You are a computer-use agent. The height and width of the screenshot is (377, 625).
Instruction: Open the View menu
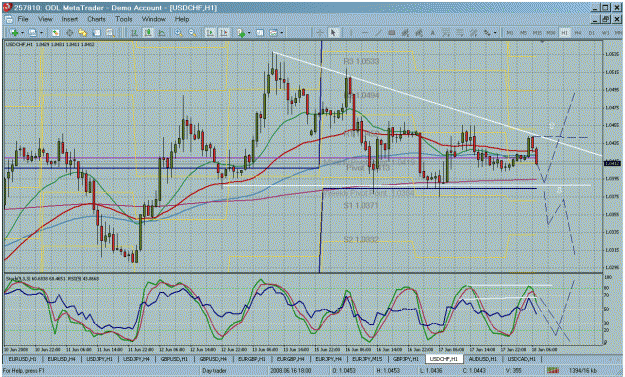(45, 19)
